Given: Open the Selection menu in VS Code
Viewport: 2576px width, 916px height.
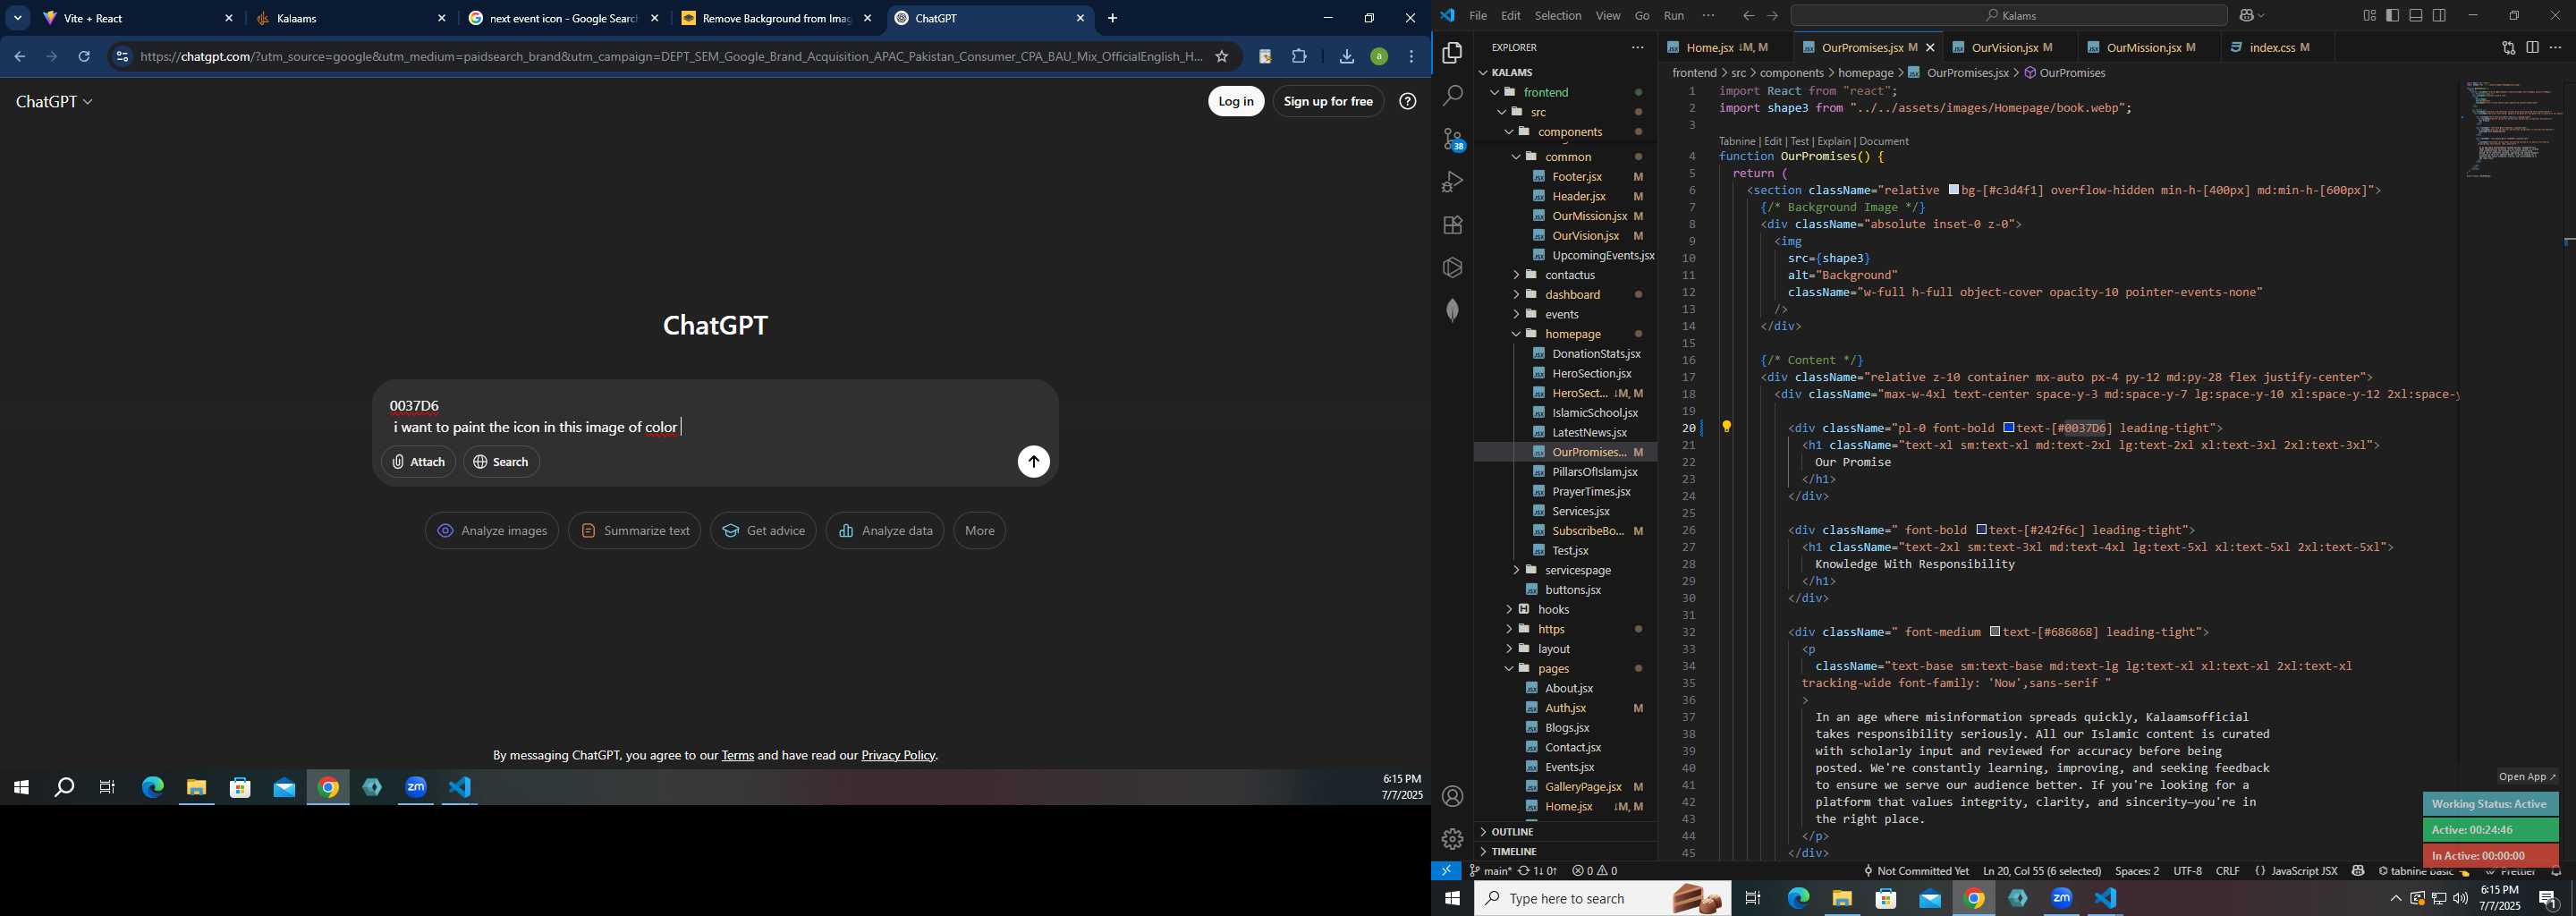Looking at the screenshot, I should 1558,16.
